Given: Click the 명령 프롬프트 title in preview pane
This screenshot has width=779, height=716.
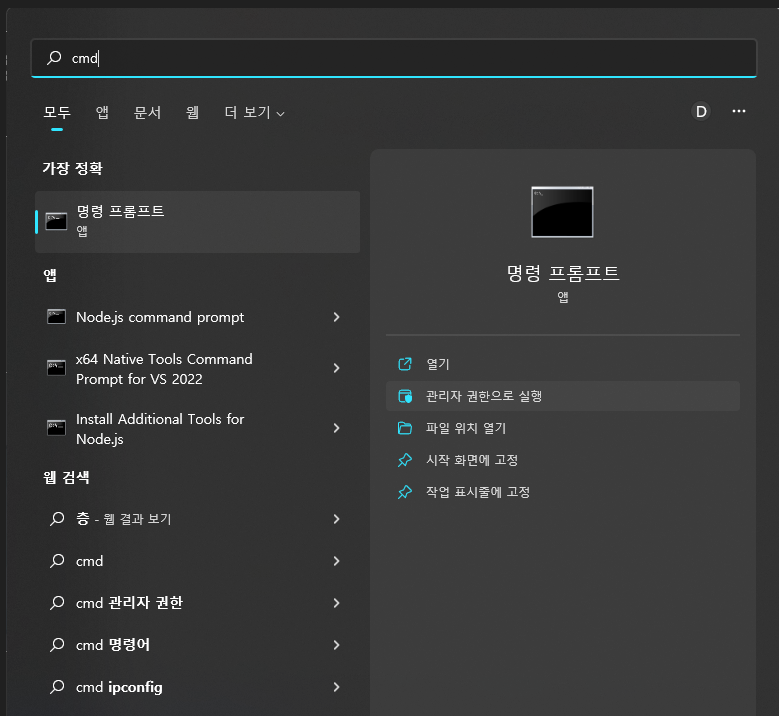Looking at the screenshot, I should tap(563, 273).
